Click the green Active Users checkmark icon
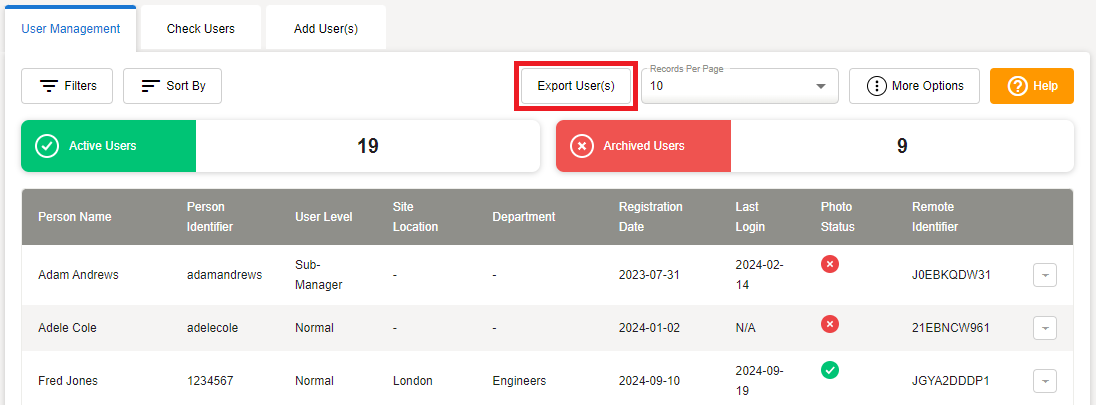 (46, 146)
